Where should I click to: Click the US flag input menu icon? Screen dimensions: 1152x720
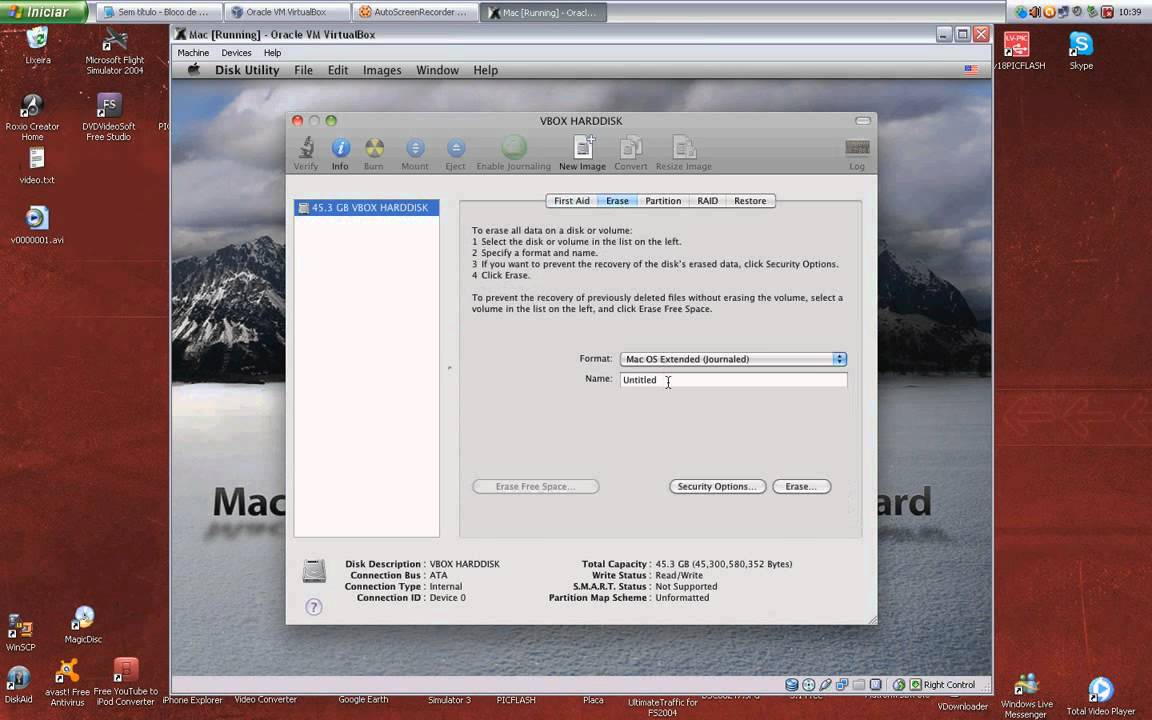(x=971, y=70)
